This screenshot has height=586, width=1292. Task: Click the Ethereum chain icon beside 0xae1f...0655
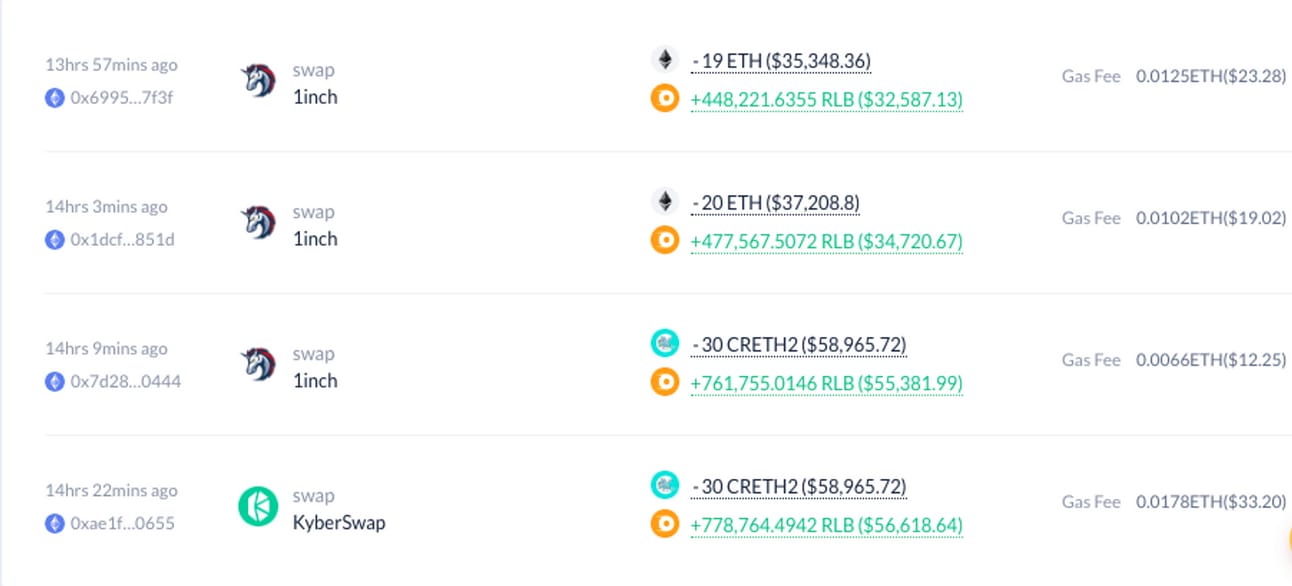55,523
